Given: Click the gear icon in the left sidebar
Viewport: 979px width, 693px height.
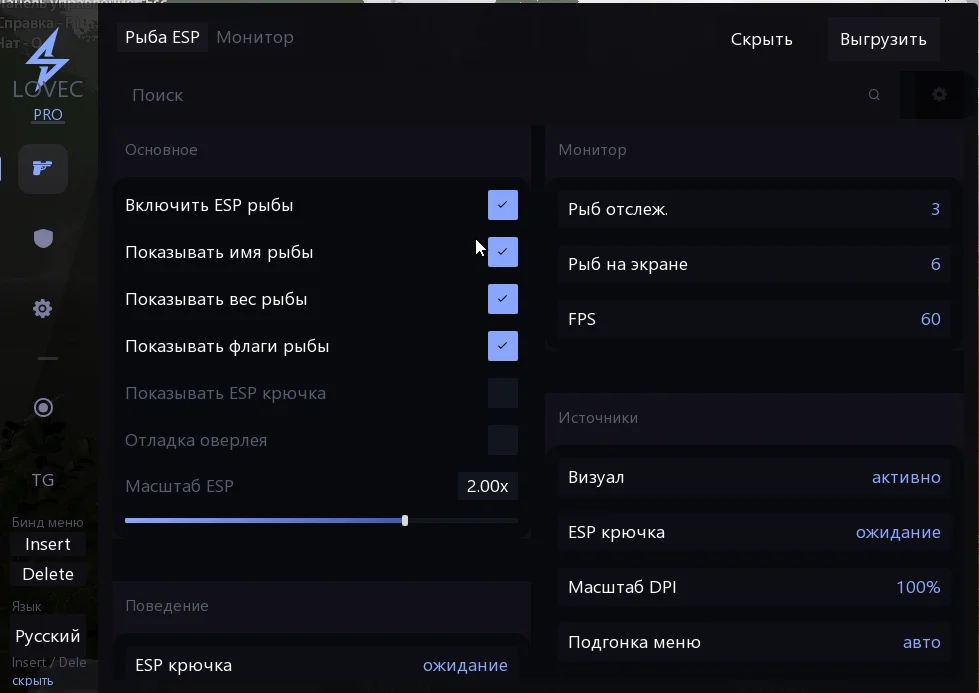Looking at the screenshot, I should 42,308.
